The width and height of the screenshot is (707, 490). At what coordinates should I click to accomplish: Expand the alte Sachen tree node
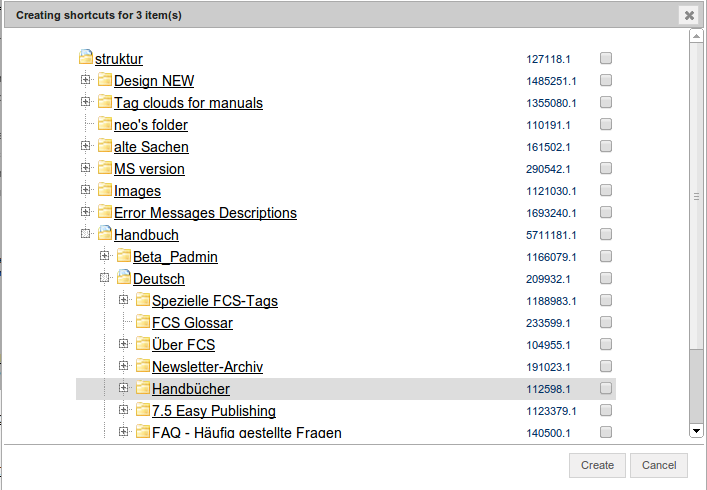click(86, 146)
